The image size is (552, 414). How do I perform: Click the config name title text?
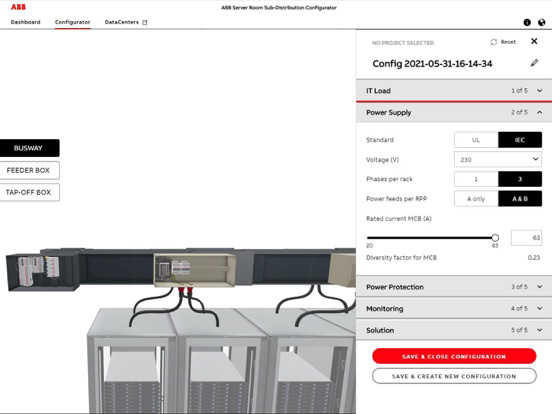coord(432,64)
